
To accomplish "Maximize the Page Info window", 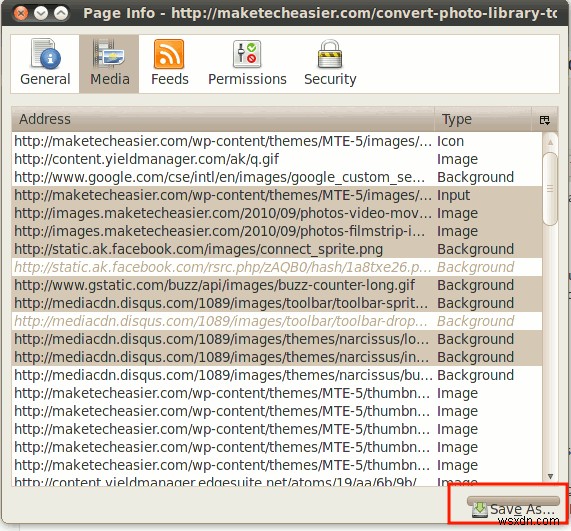I will pos(61,13).
